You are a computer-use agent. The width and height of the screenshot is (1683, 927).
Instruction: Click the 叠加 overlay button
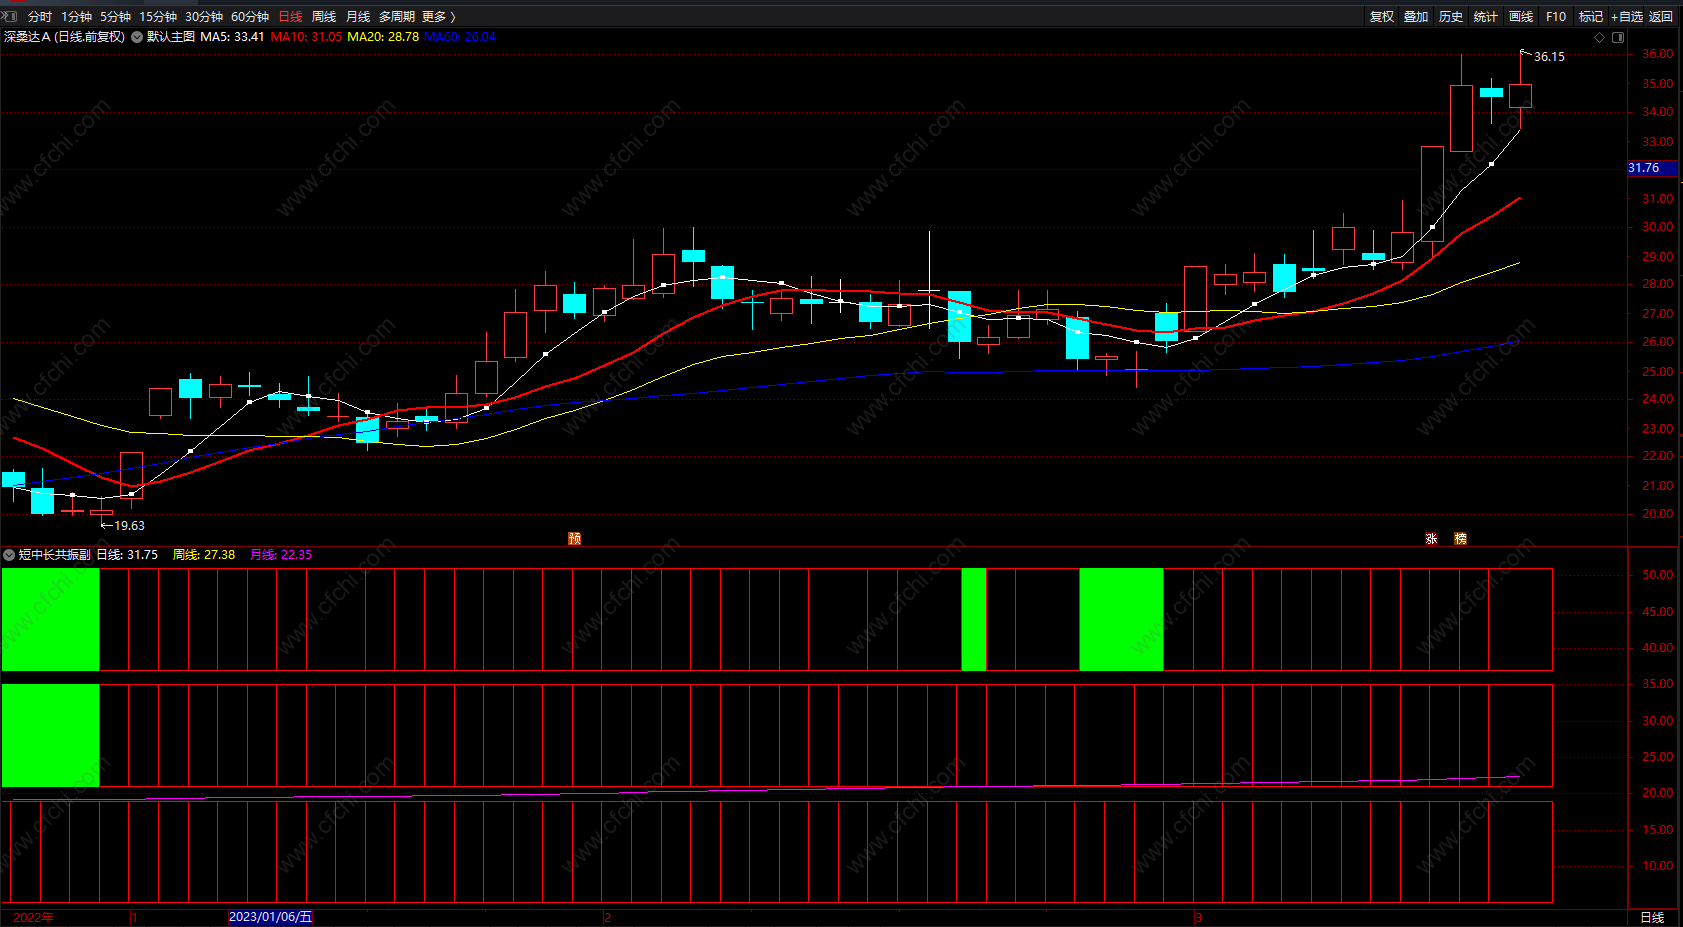1416,17
